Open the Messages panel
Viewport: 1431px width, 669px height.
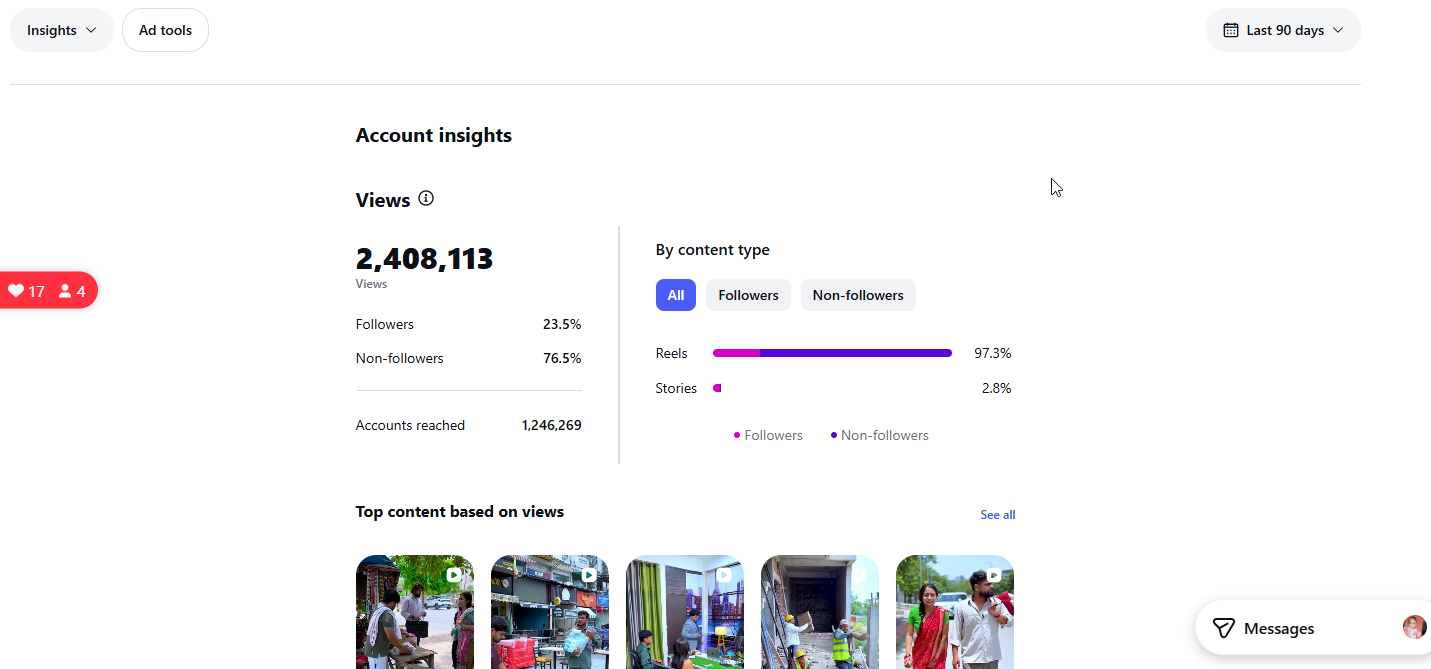(1313, 628)
